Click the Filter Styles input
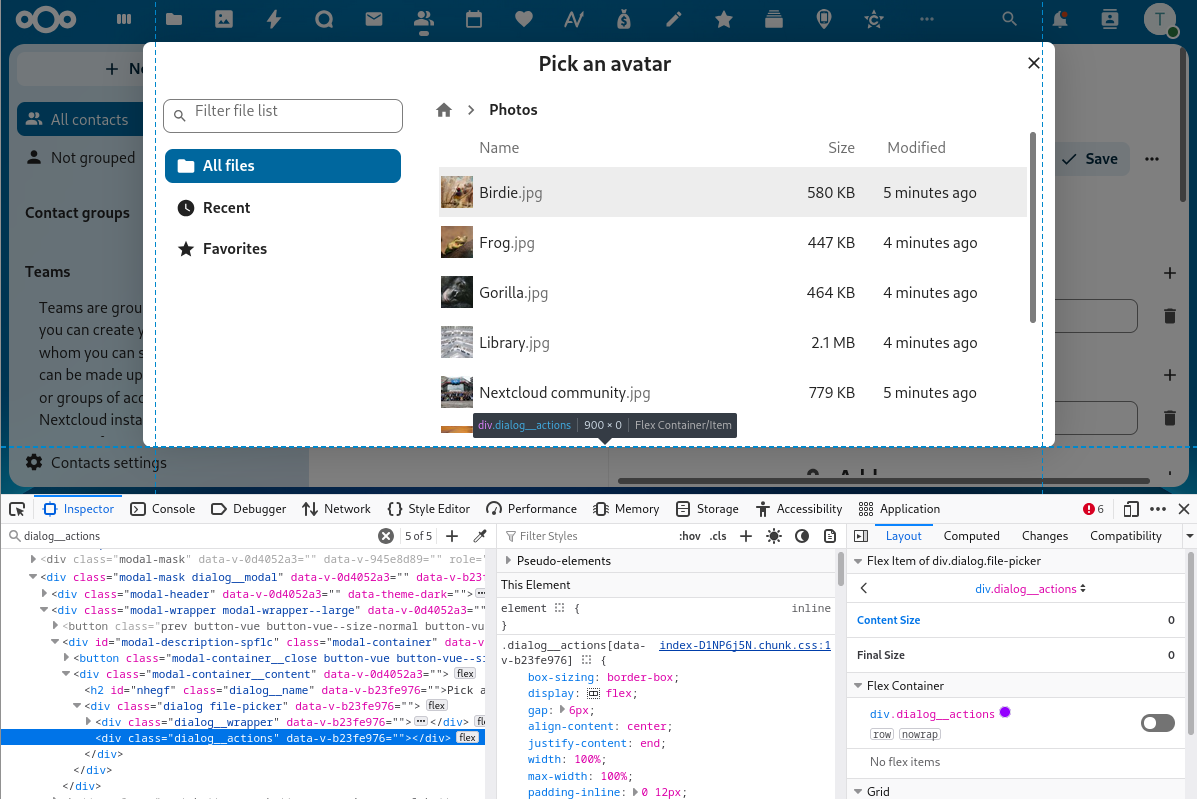Screen dimensions: 1197x799 (x=588, y=536)
